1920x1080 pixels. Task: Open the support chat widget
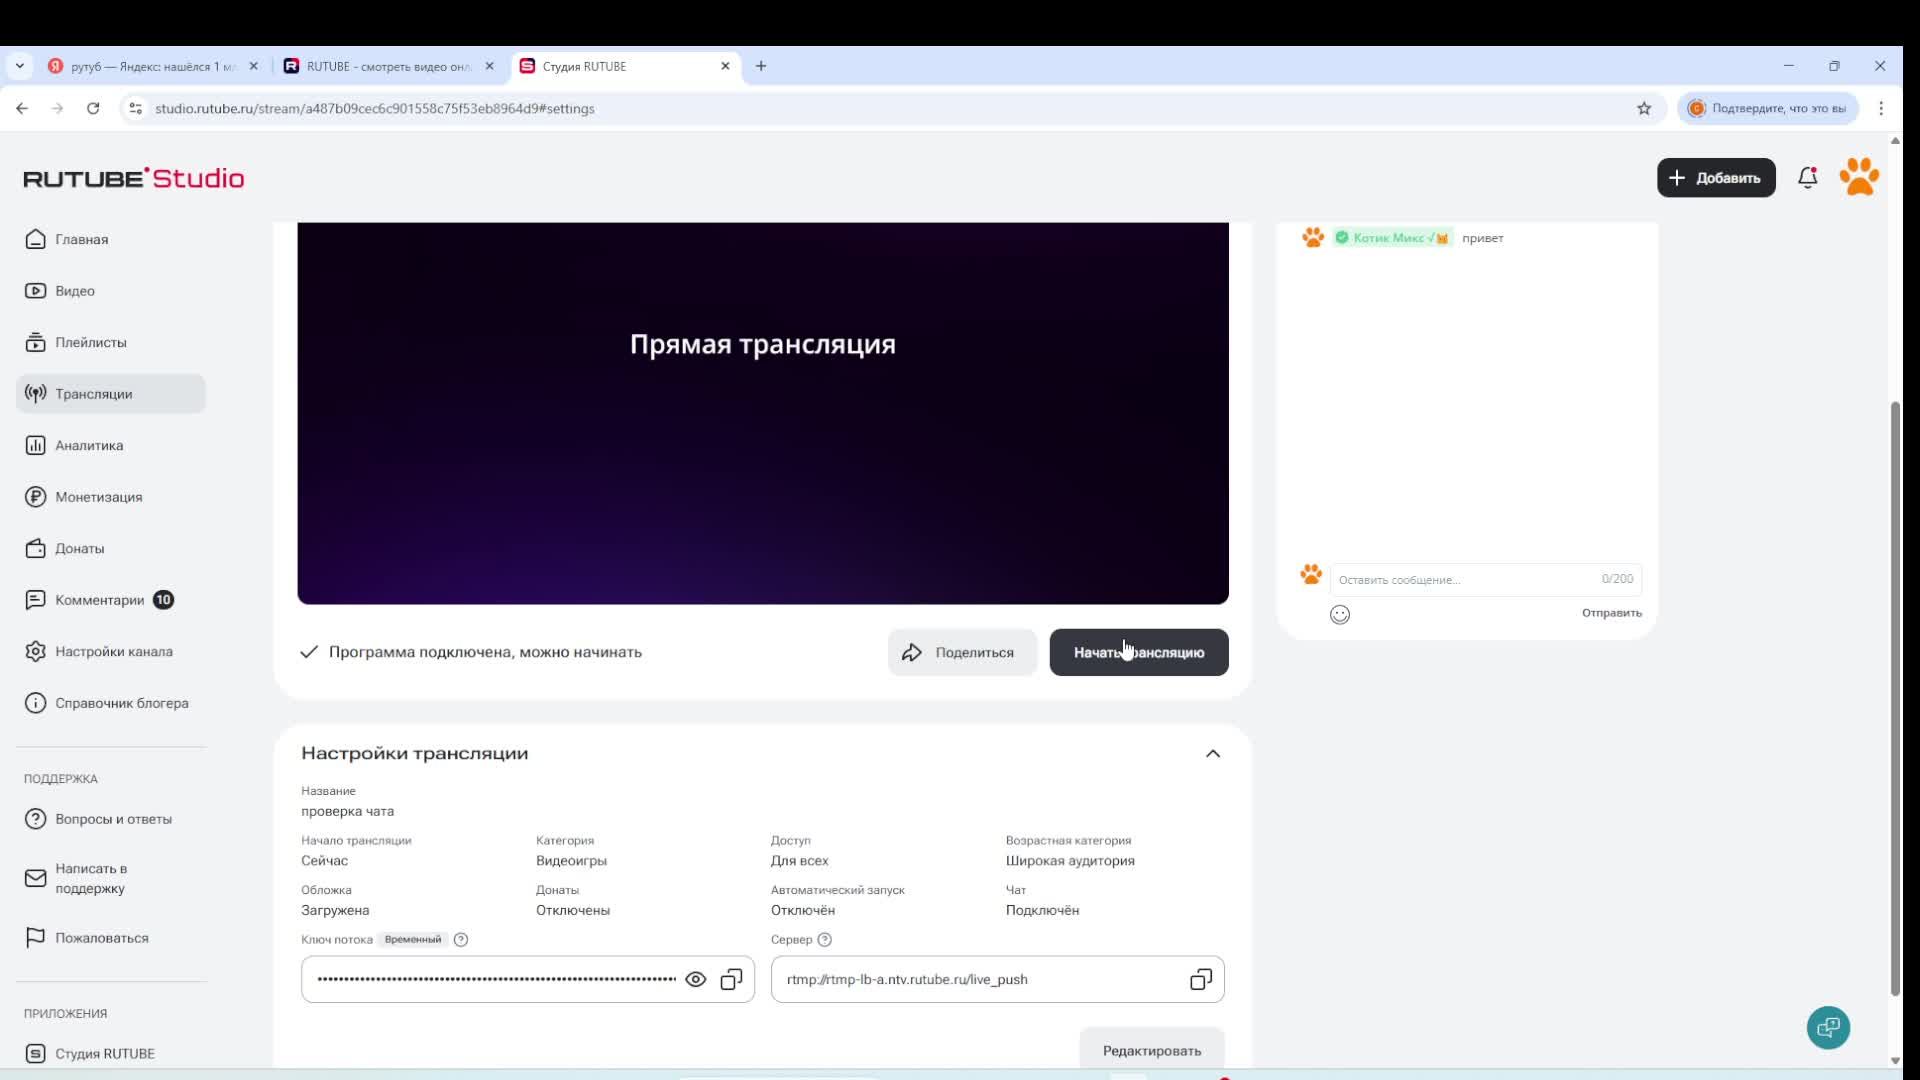click(1828, 1027)
